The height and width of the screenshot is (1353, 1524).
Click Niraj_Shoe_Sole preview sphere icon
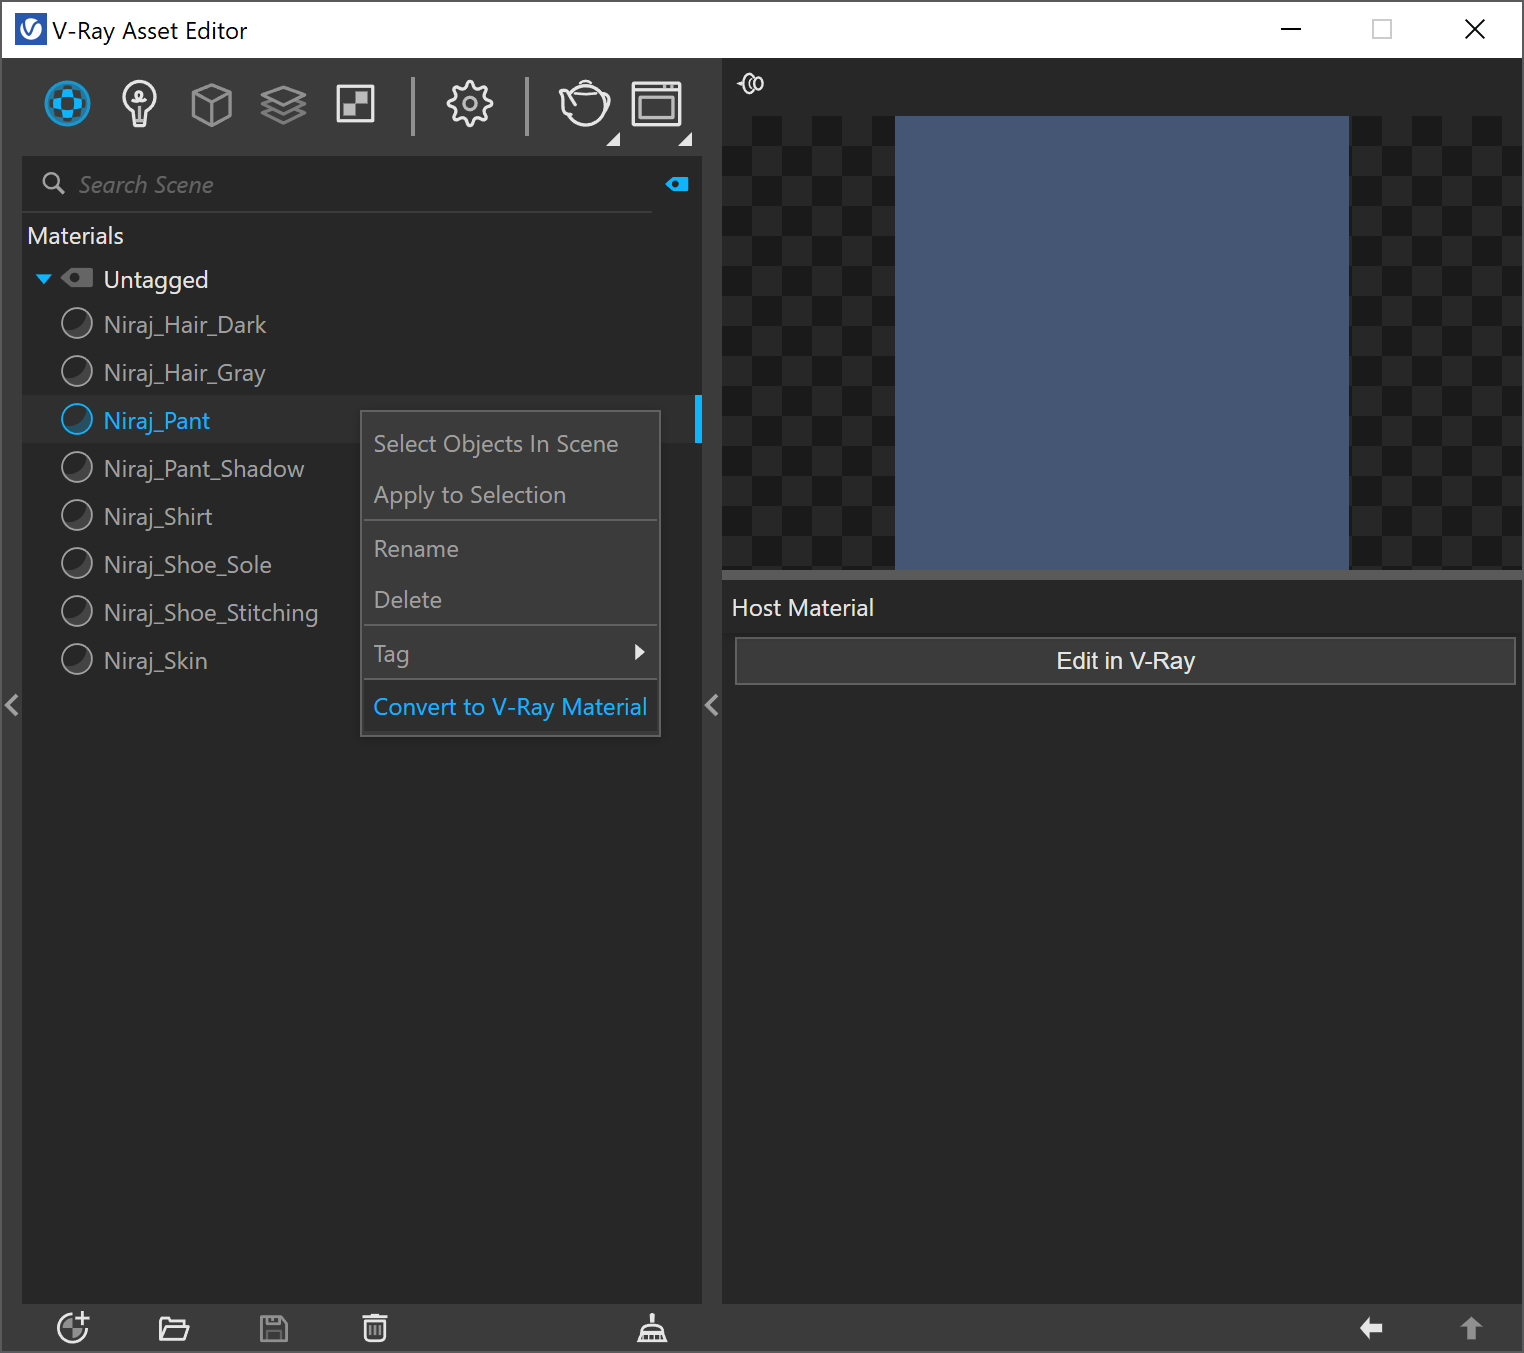click(x=77, y=564)
